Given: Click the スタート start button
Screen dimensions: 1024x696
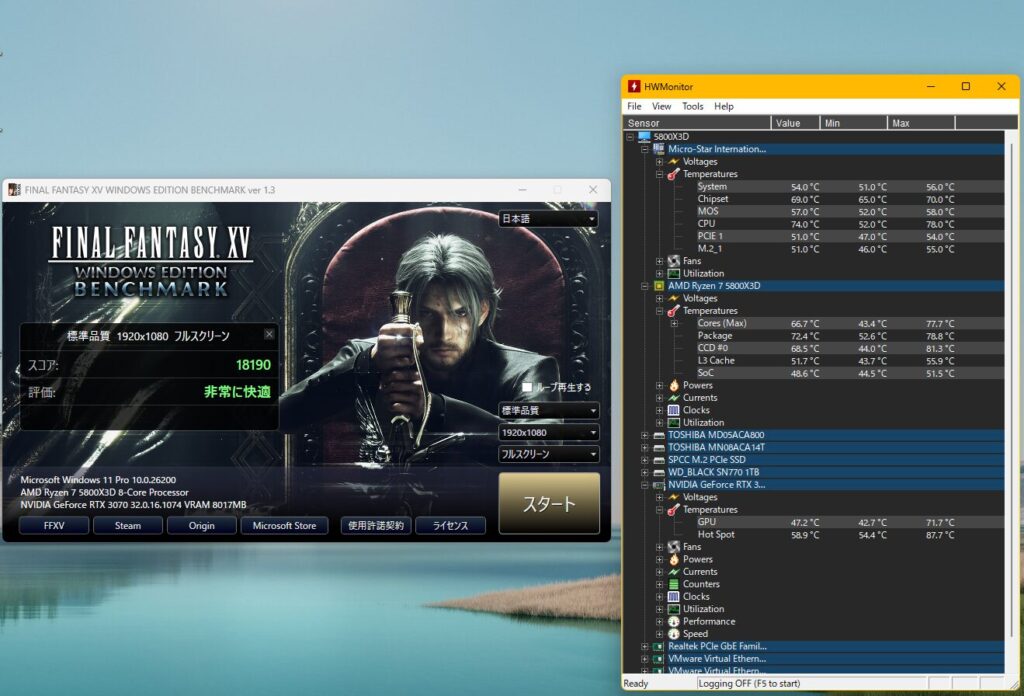Looking at the screenshot, I should pyautogui.click(x=549, y=503).
